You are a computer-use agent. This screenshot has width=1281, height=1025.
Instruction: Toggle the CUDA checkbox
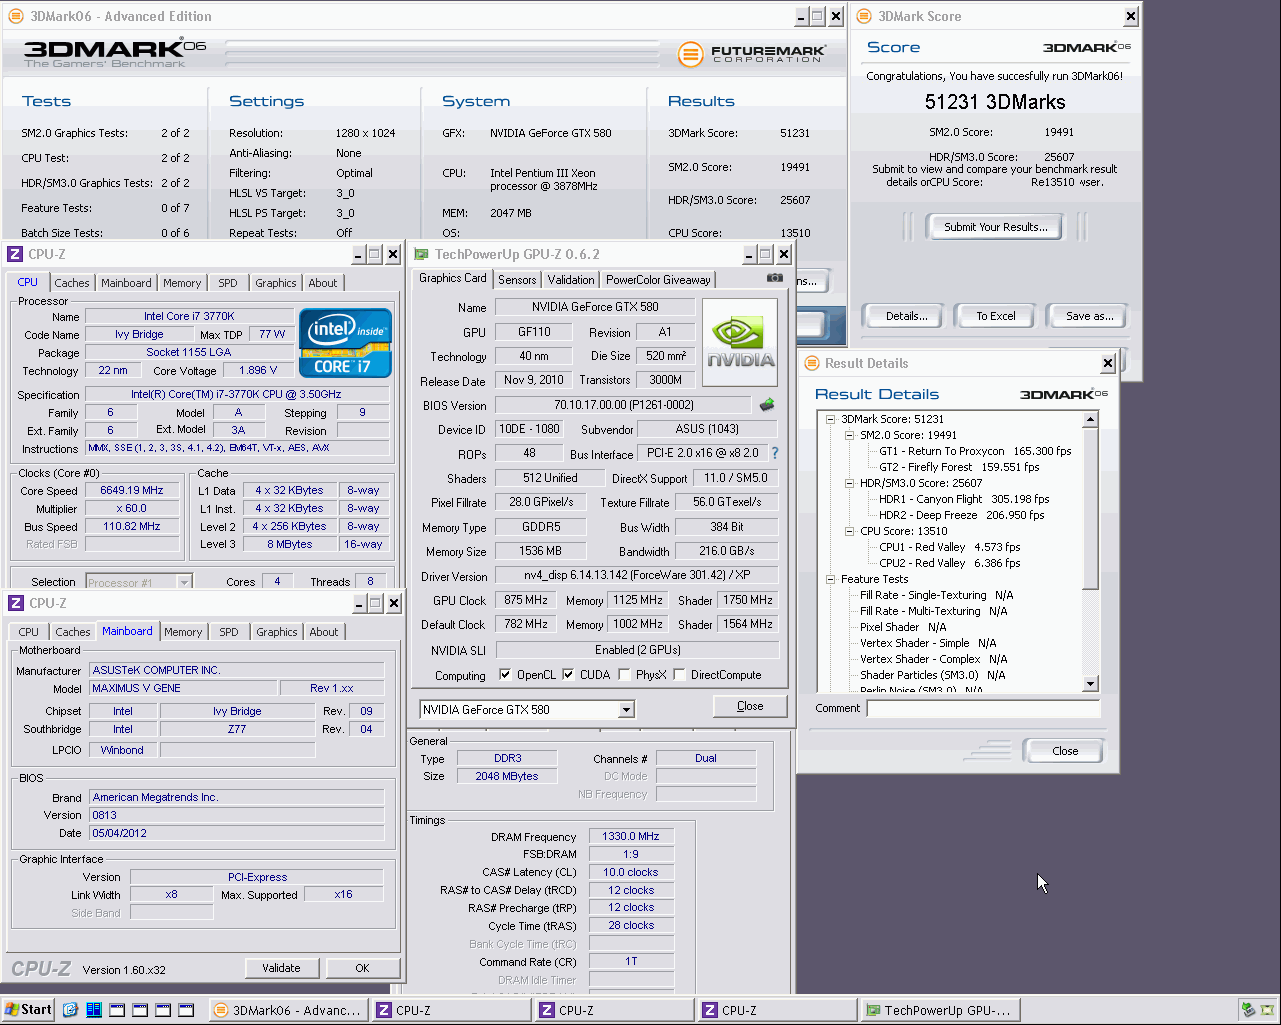click(x=568, y=675)
